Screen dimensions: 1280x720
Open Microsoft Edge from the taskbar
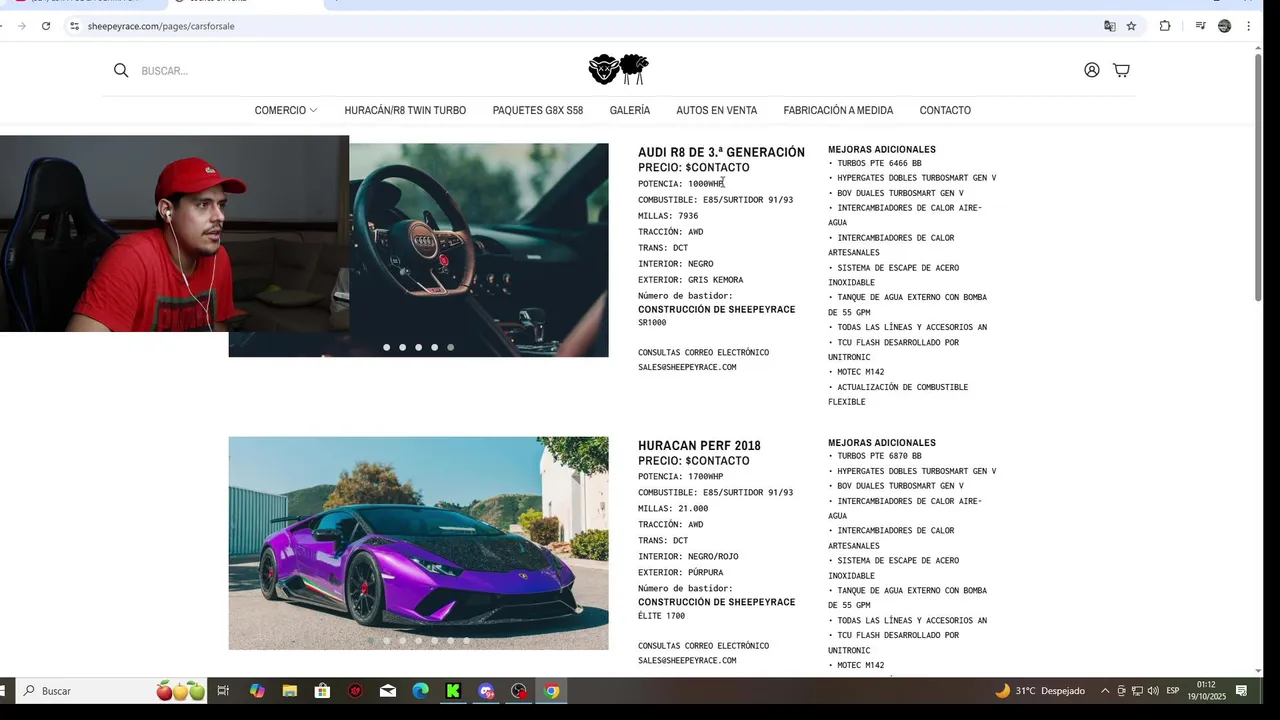tap(420, 691)
